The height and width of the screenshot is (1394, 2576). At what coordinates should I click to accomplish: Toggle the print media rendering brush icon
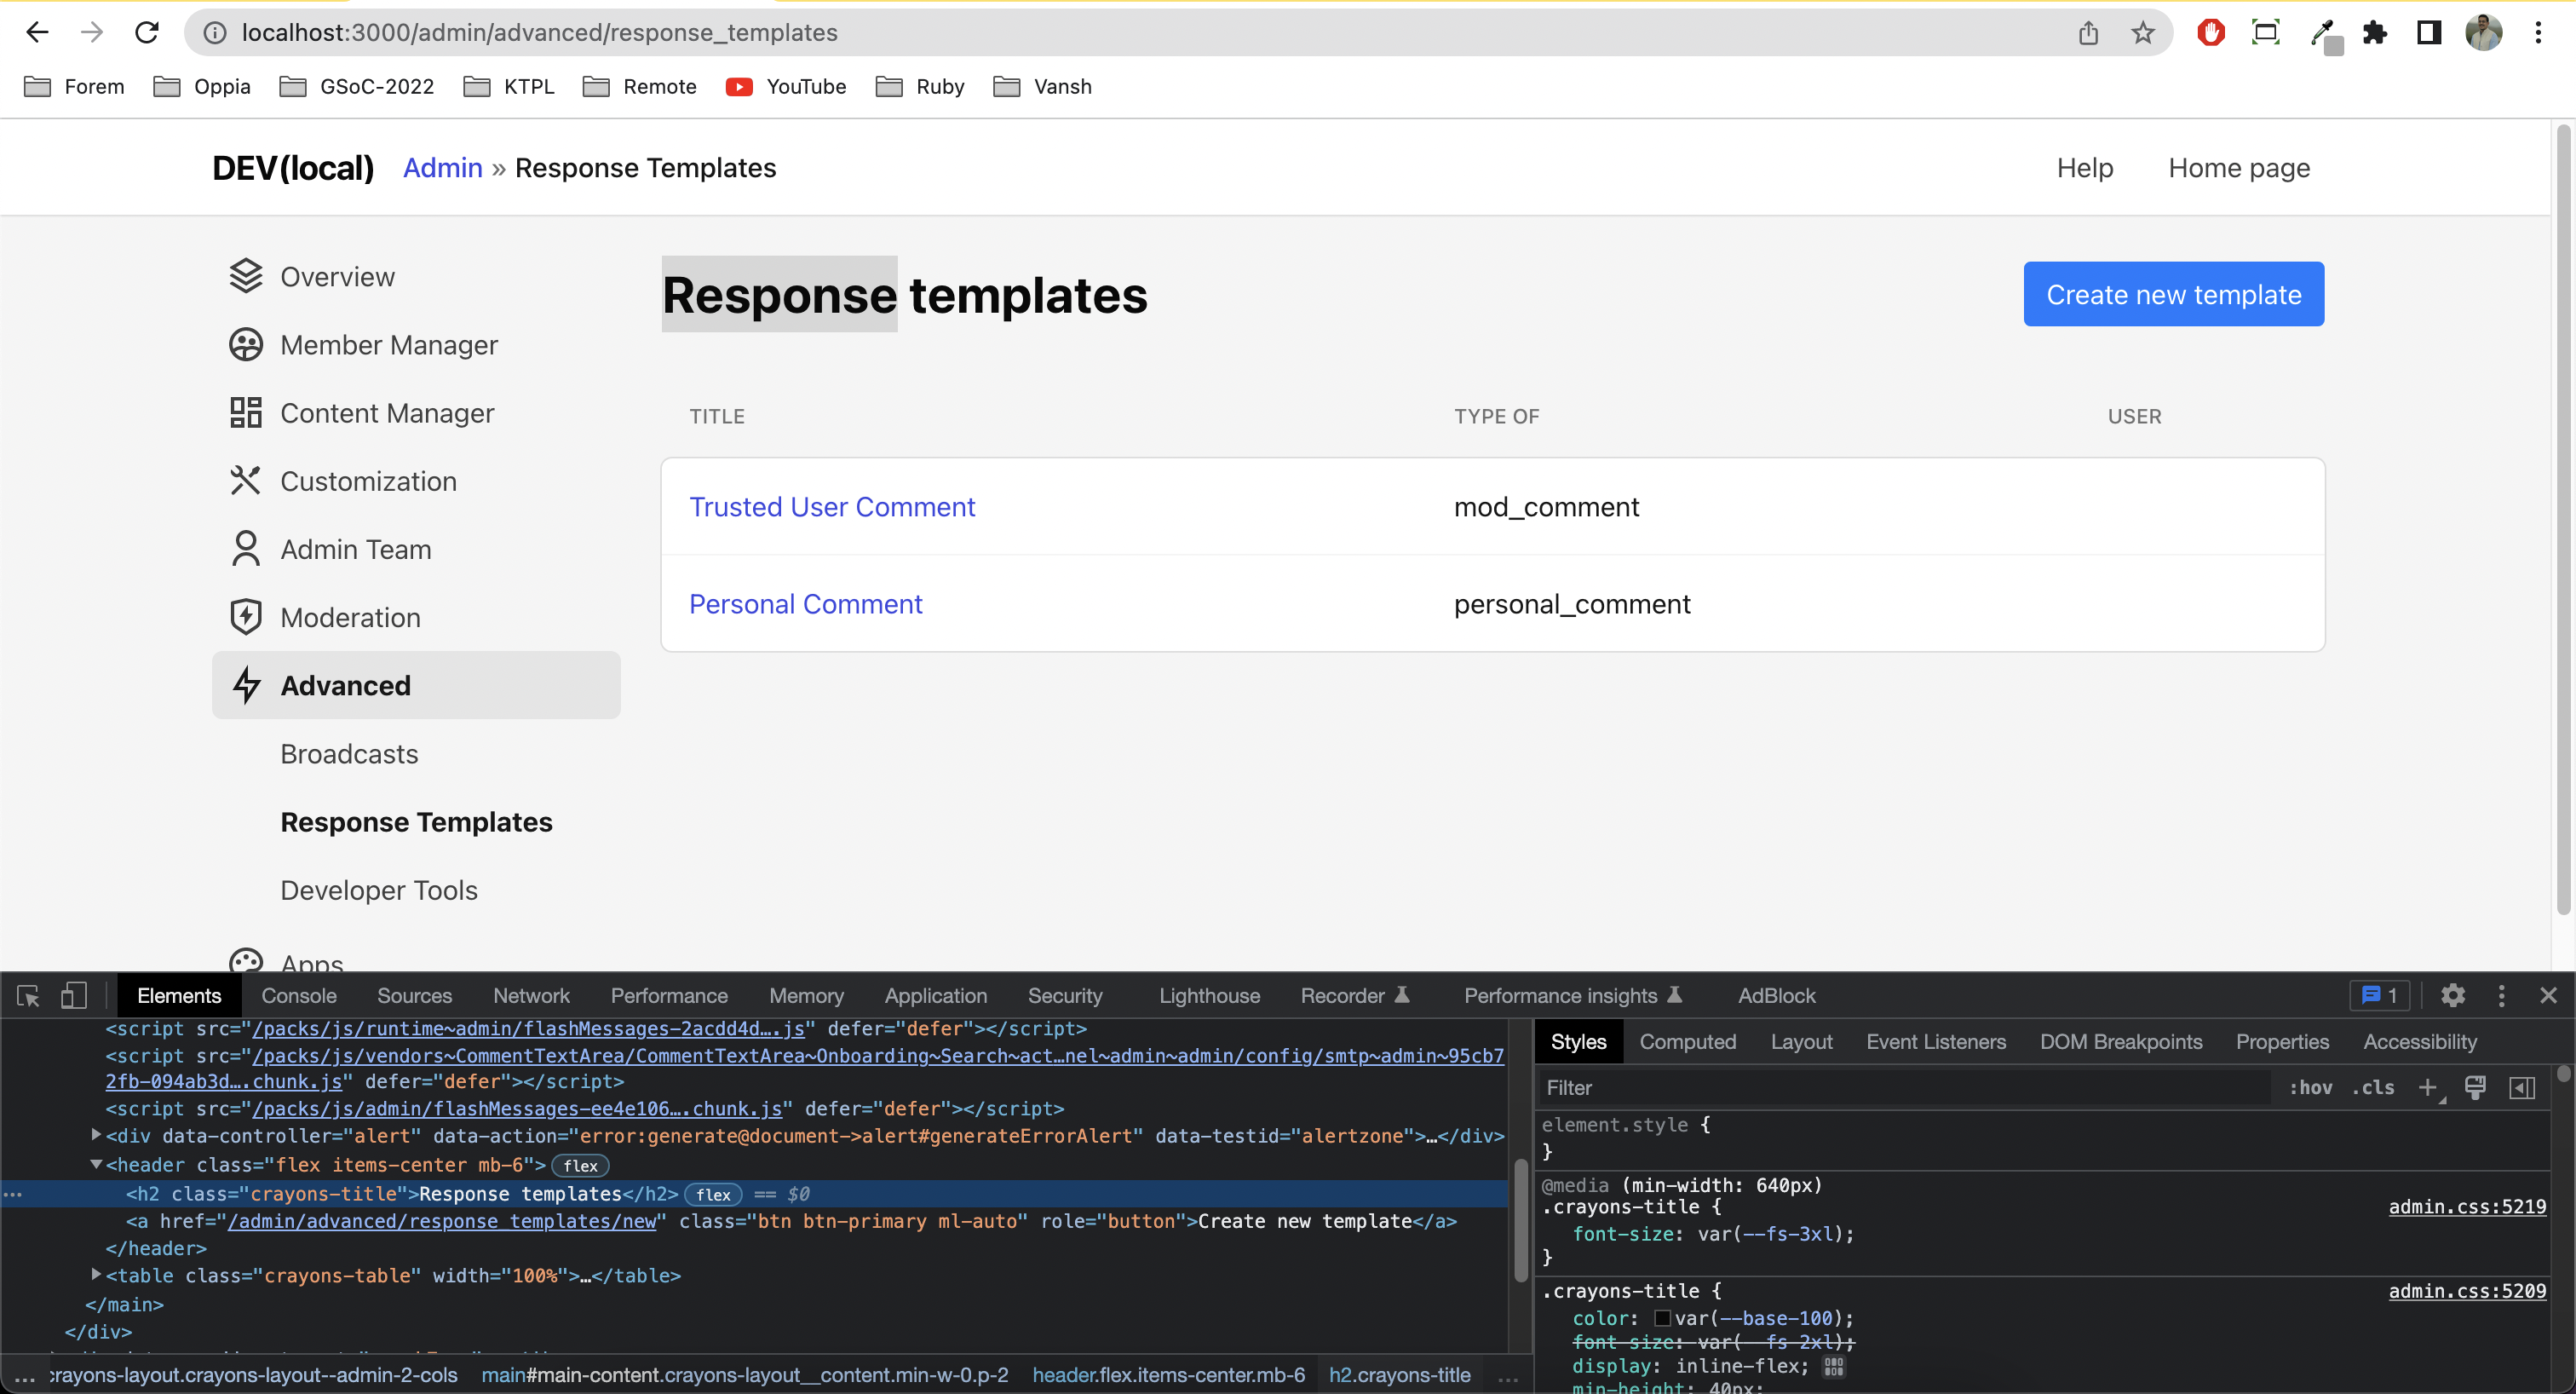(2476, 1088)
